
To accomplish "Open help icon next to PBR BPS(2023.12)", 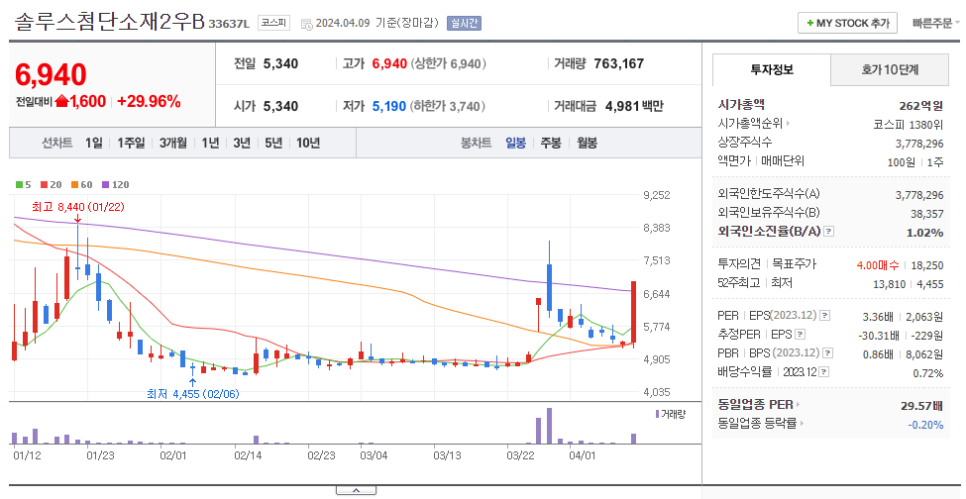I will pos(827,354).
